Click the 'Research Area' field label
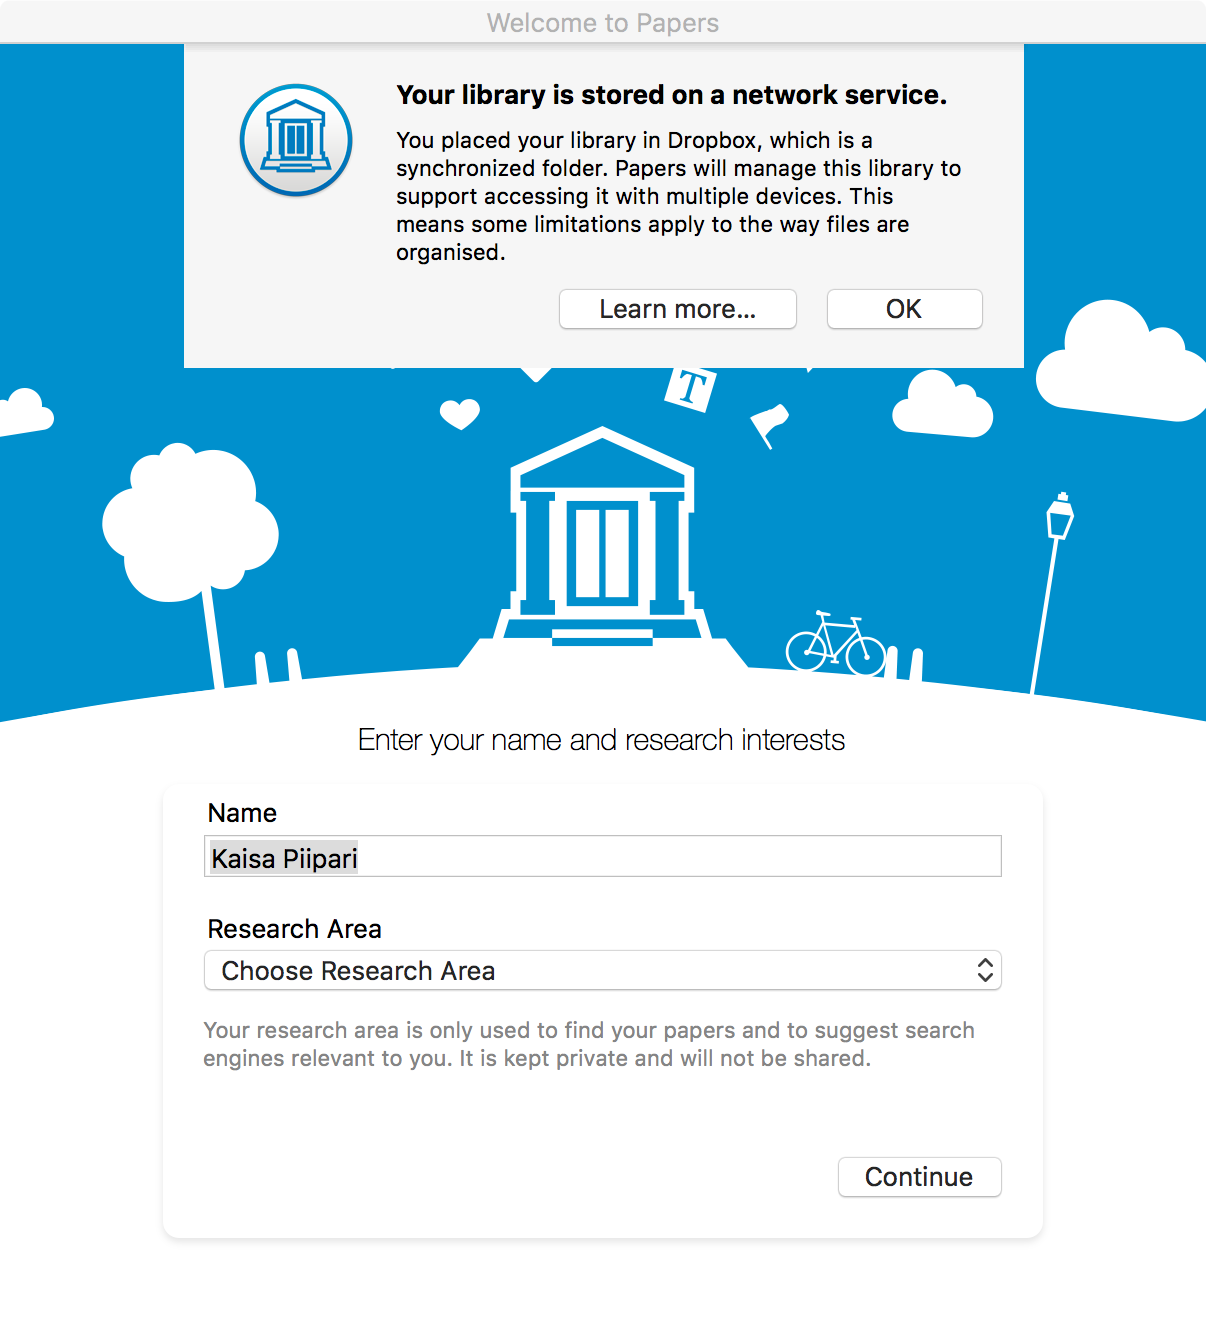Screen dimensions: 1206x1318 (294, 929)
